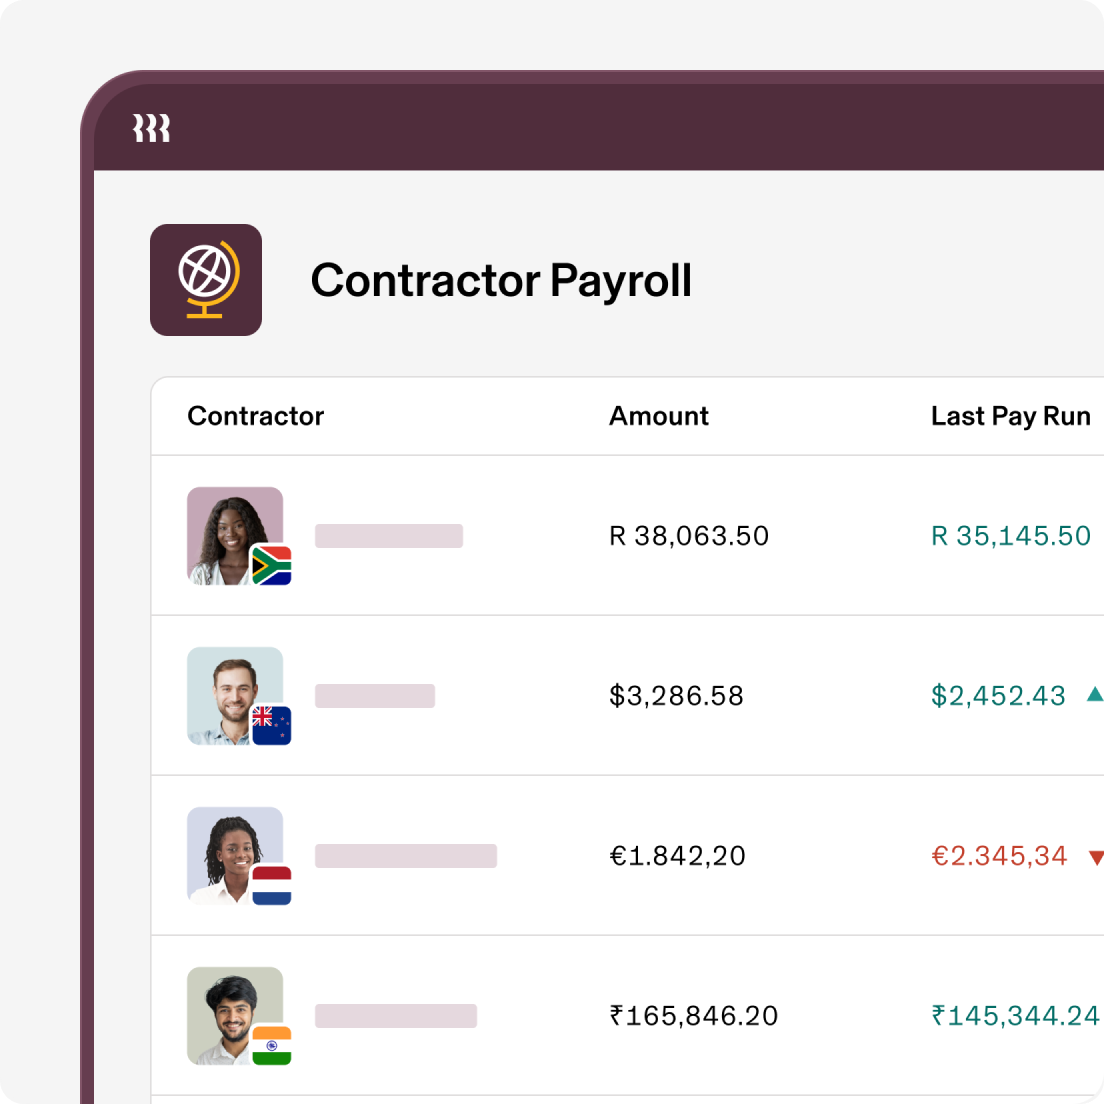Click the South African flag badge
Screen dimensions: 1104x1104
(x=272, y=566)
